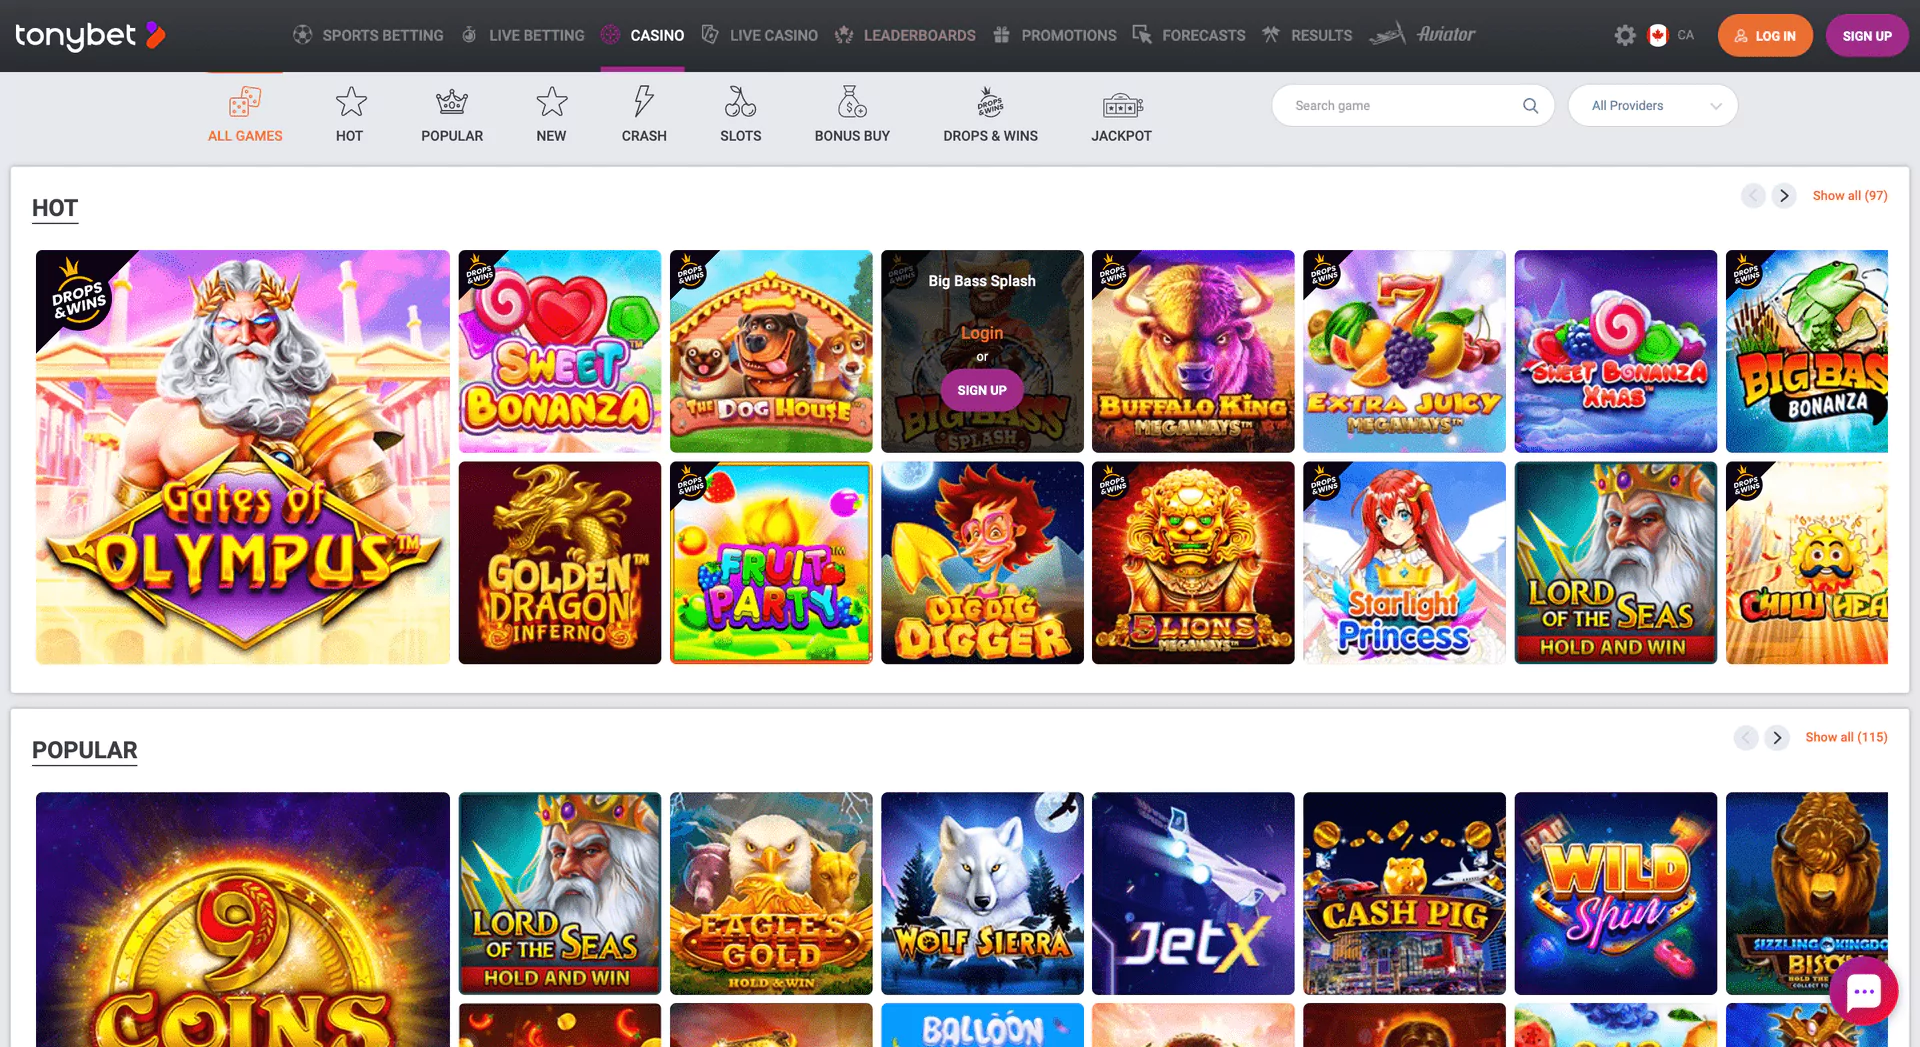Open Balloon game tile
The image size is (1920, 1047).
[982, 1026]
